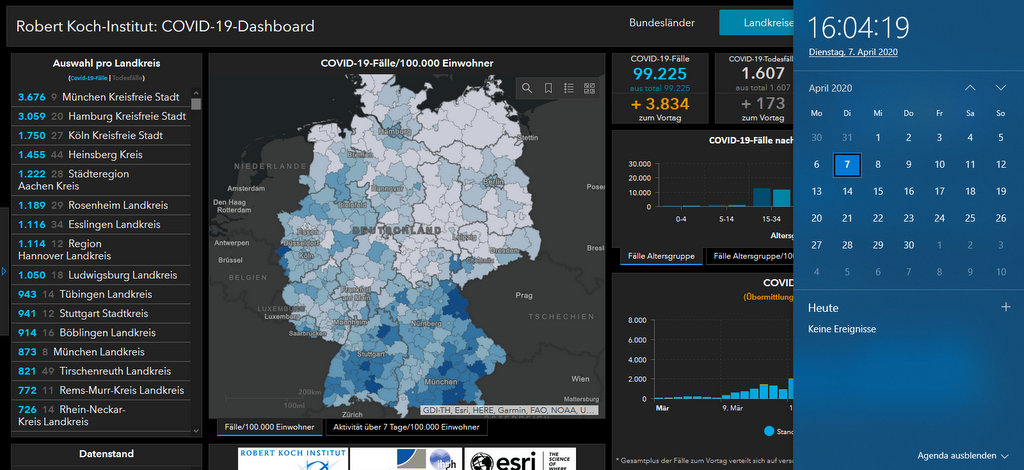Select Esslingen Landkreis entry
The image size is (1024, 470).
pyautogui.click(x=101, y=225)
